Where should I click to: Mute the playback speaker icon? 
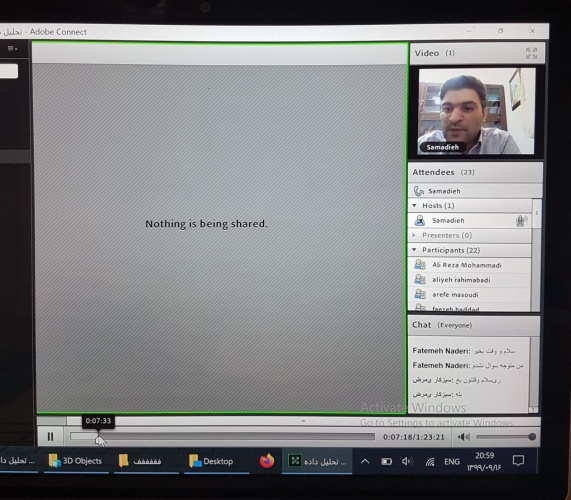[464, 437]
